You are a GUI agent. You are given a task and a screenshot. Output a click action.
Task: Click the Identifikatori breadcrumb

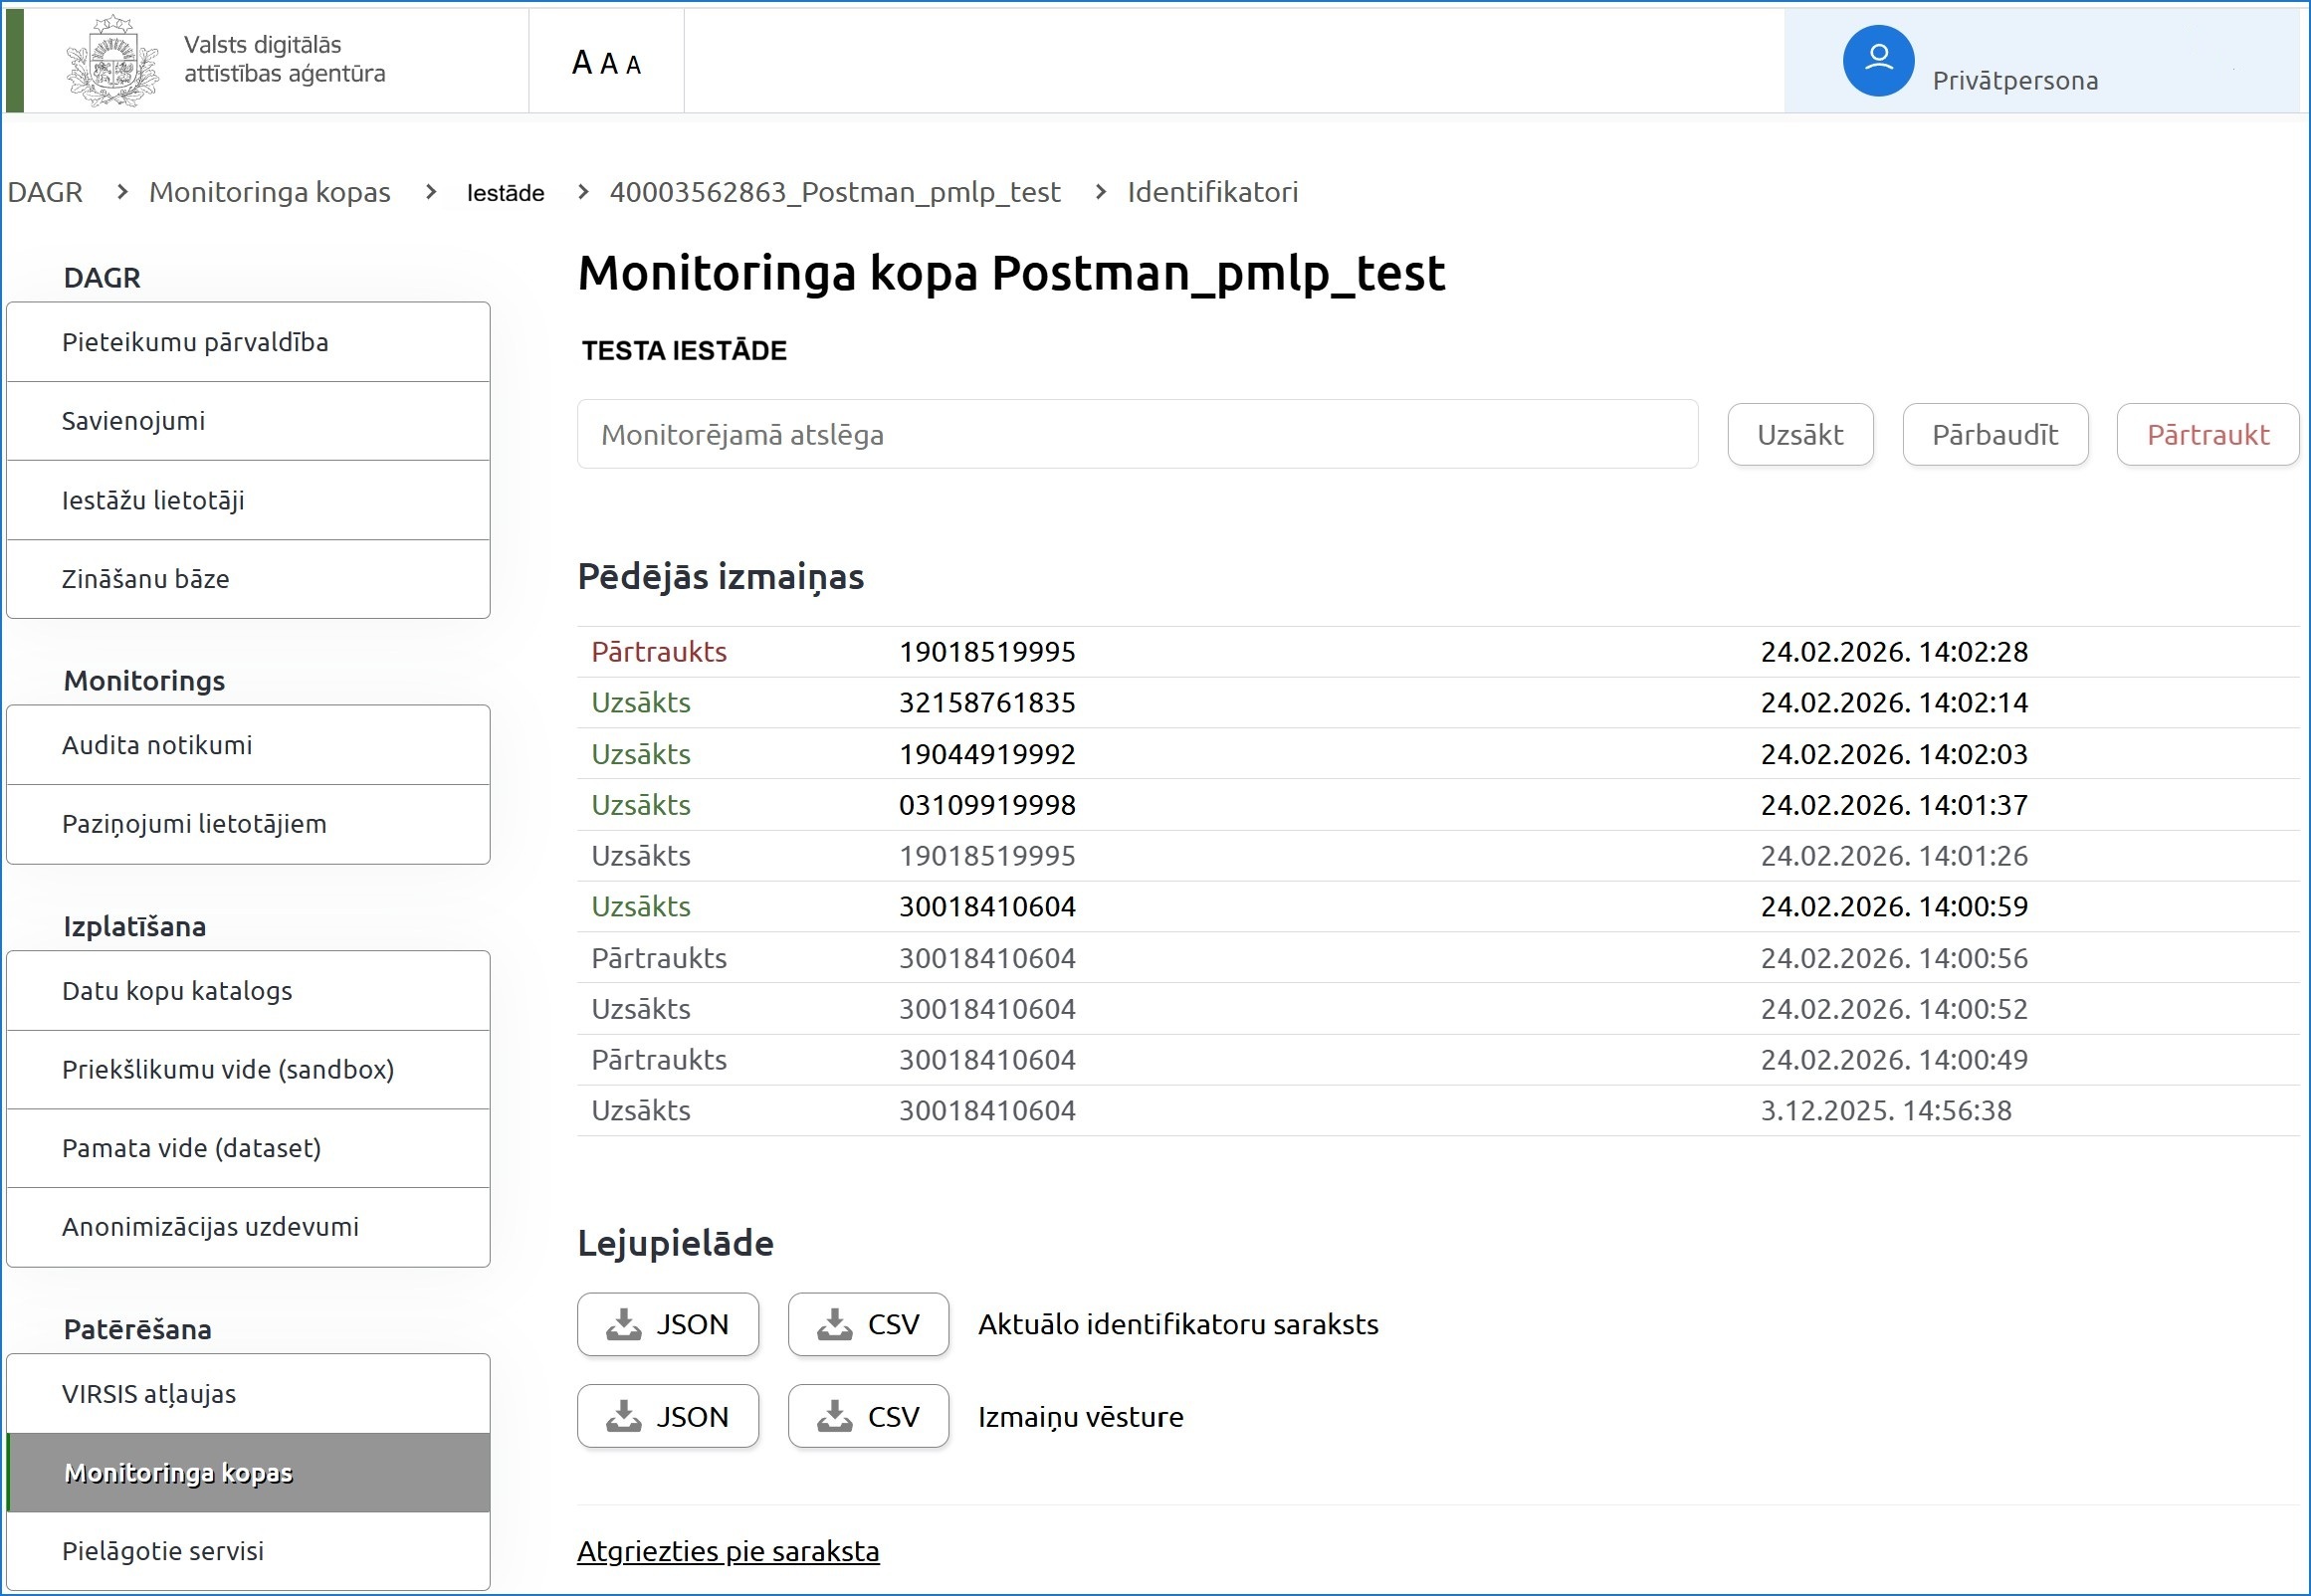(1212, 192)
